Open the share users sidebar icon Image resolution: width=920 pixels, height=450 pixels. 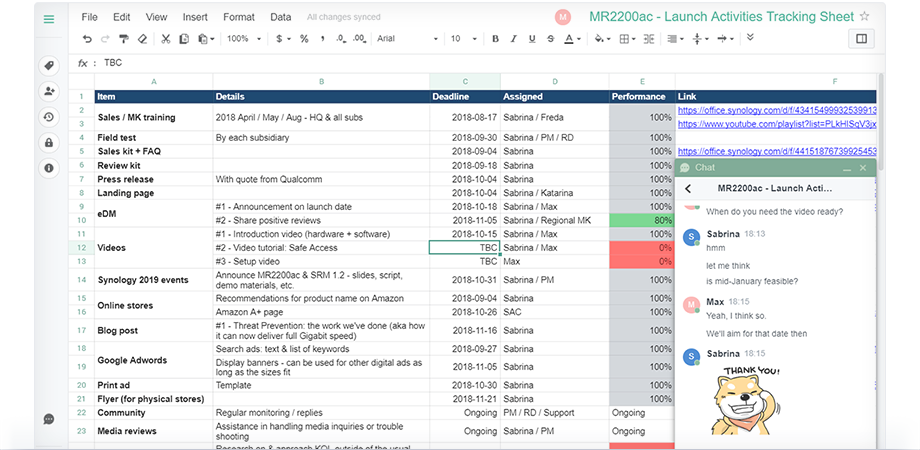pos(49,91)
